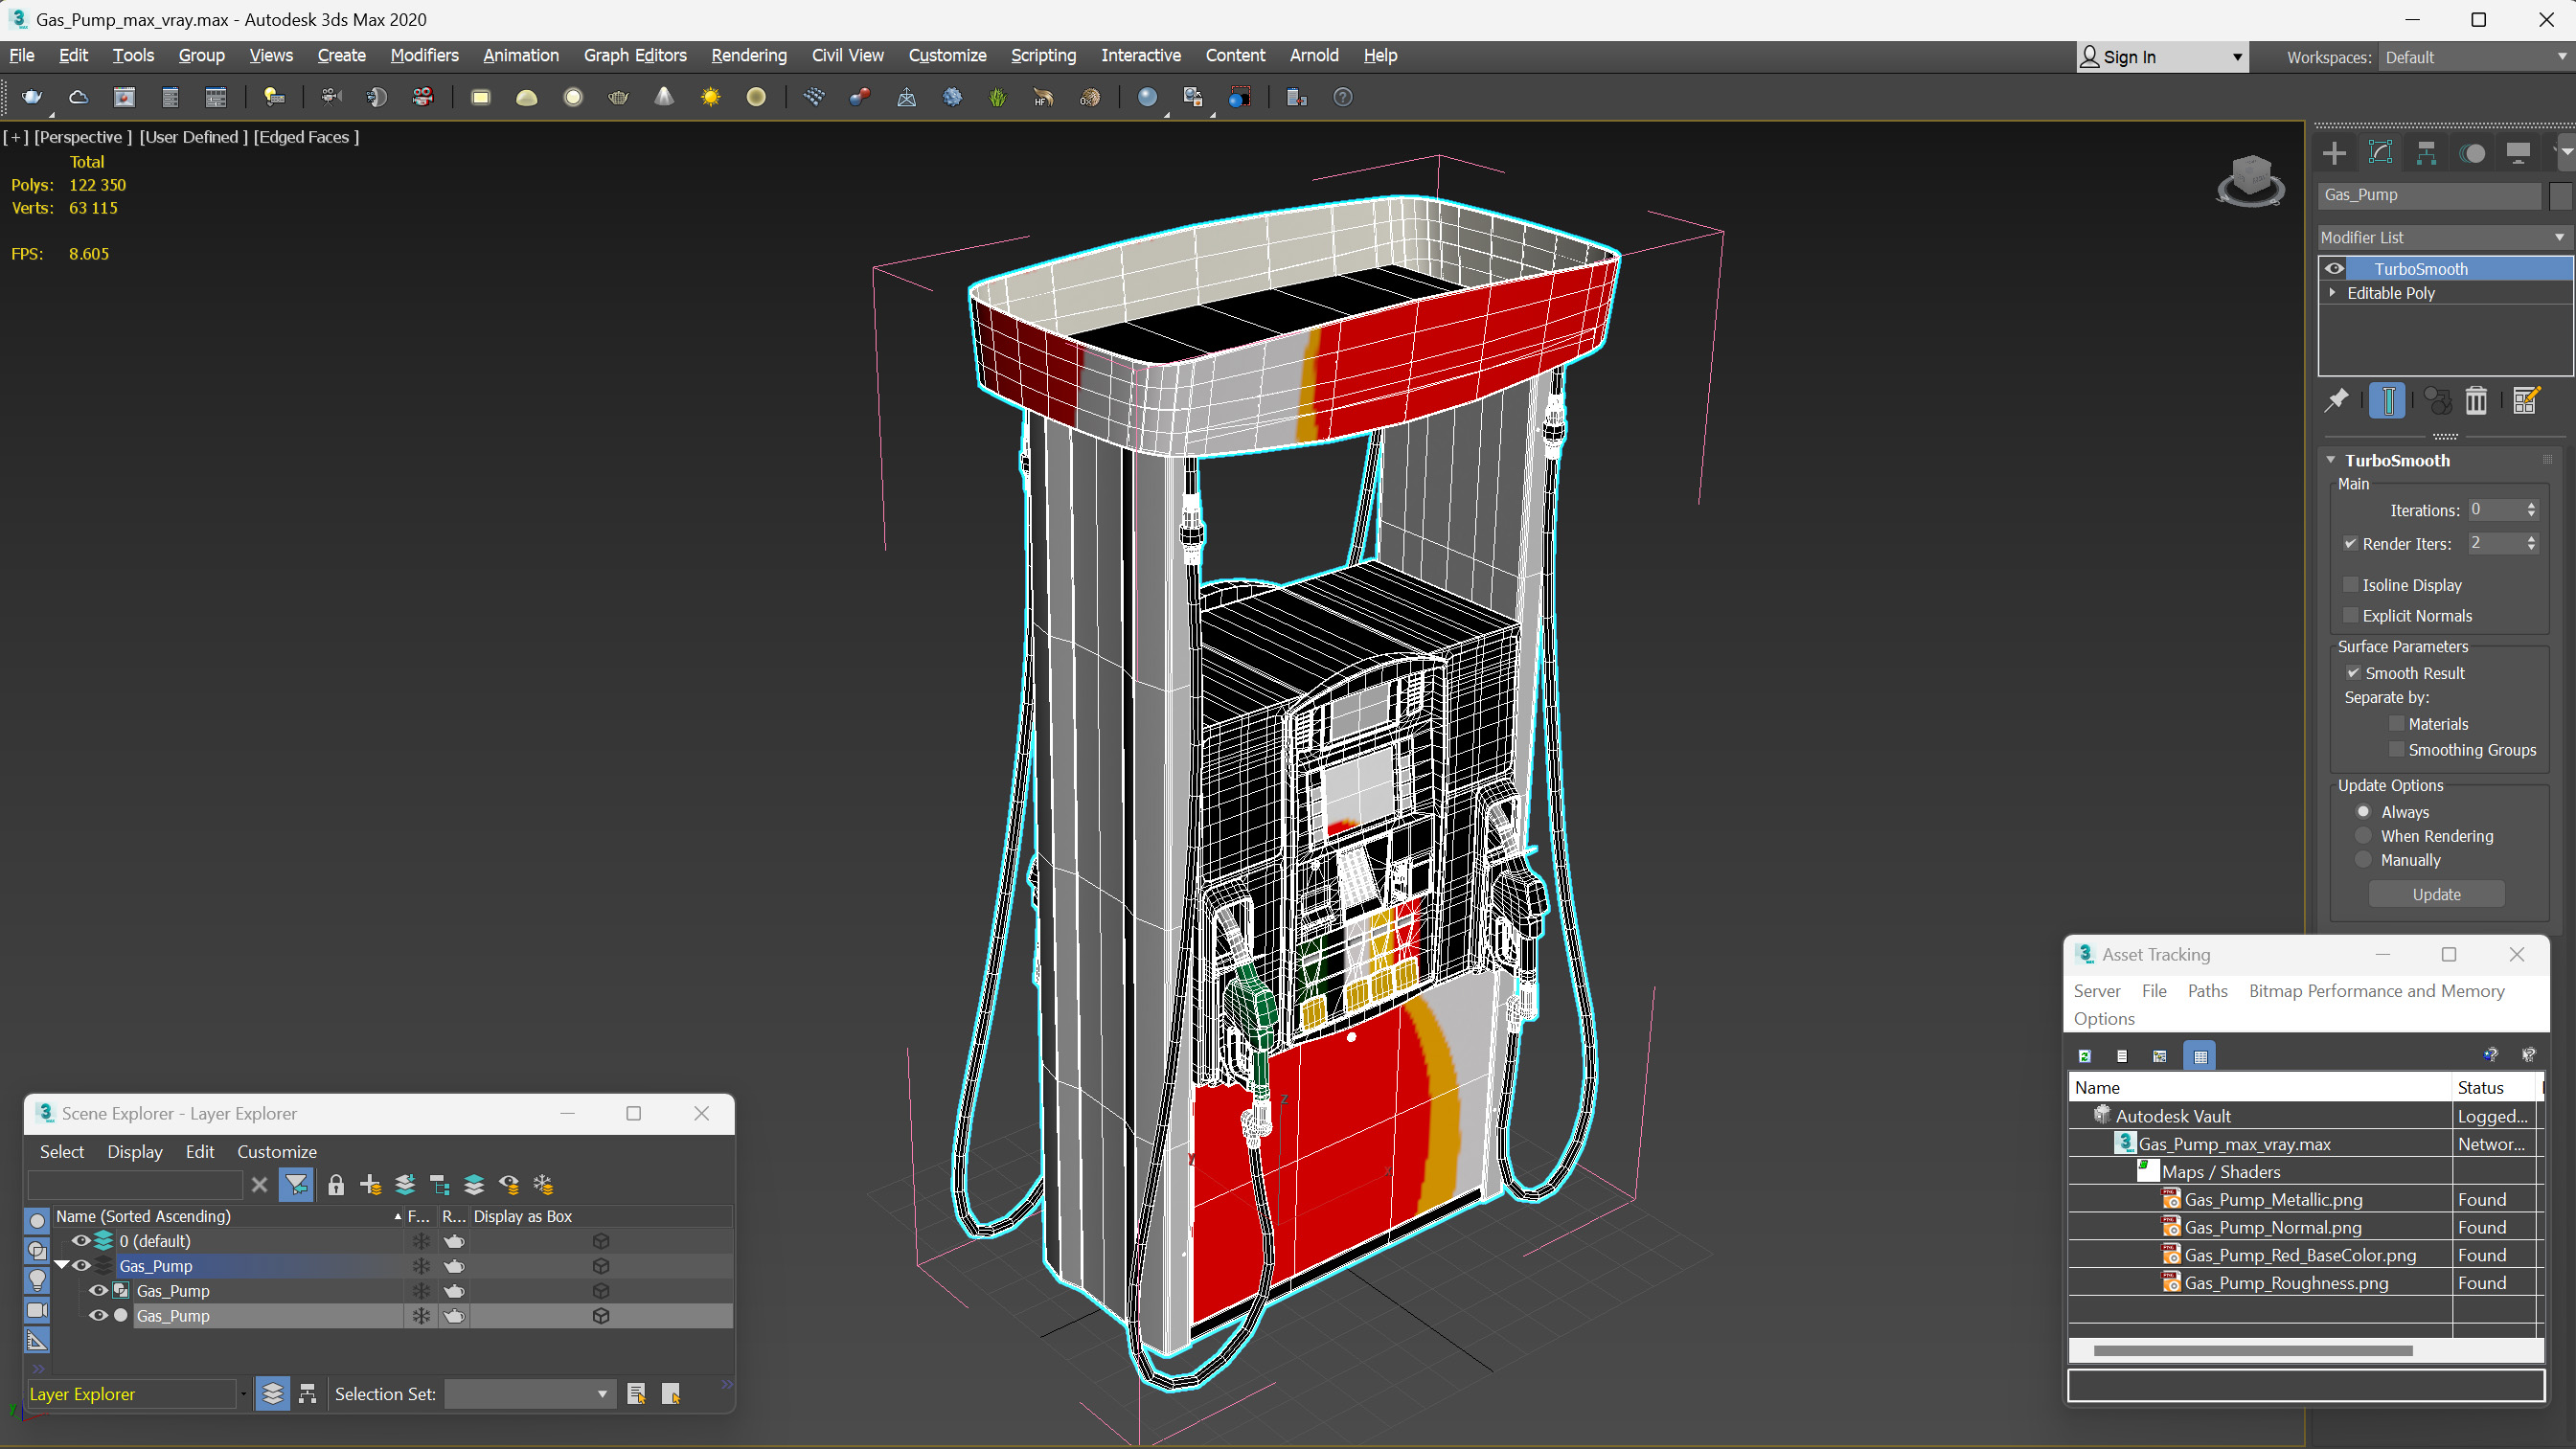Enable Isoline Display checkbox
The image size is (2576, 1449).
(x=2351, y=585)
